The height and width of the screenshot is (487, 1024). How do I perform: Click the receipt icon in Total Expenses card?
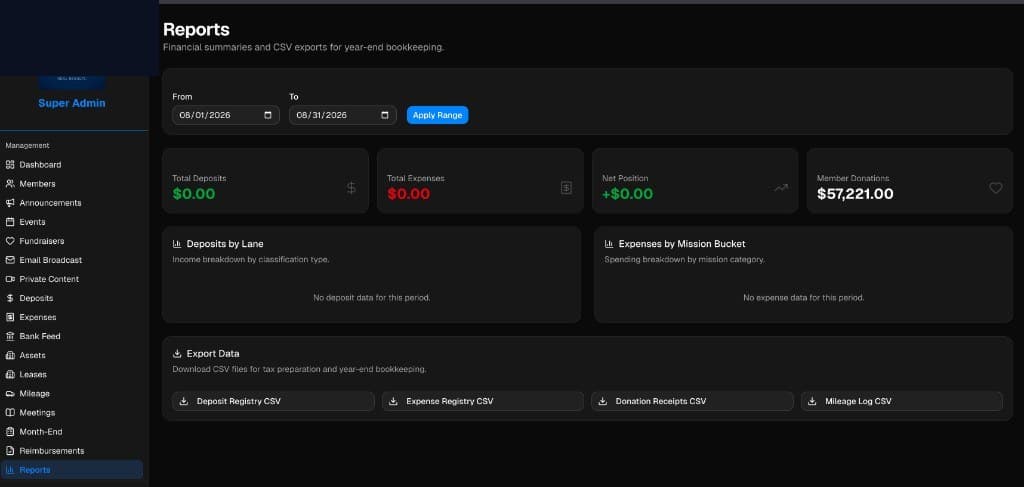click(x=566, y=188)
